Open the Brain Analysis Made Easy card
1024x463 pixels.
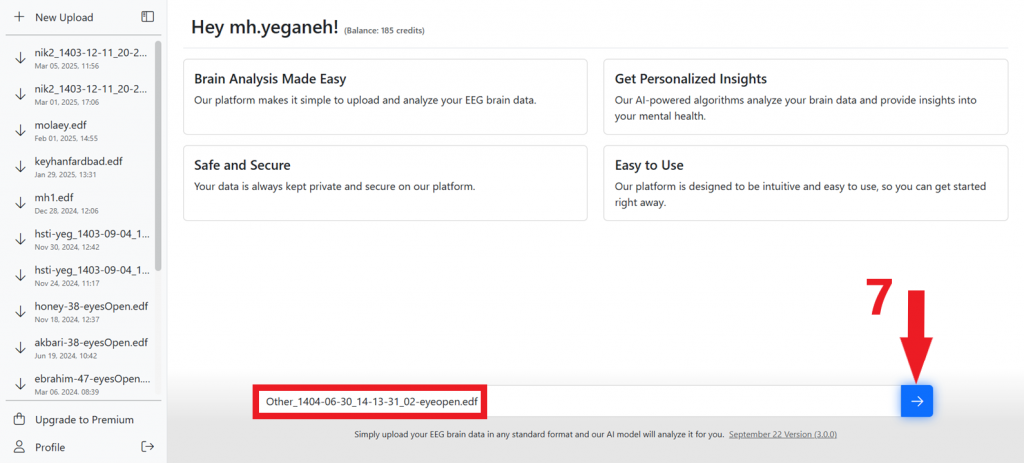[385, 96]
